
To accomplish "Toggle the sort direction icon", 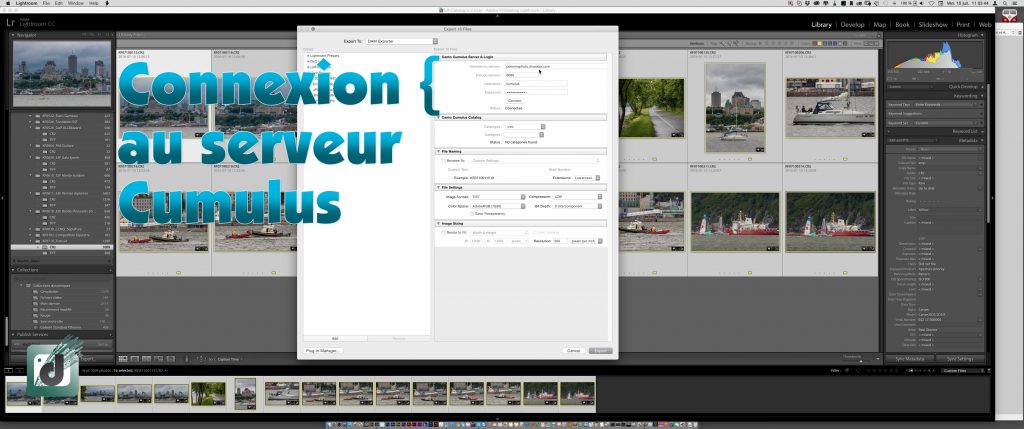I will point(200,358).
